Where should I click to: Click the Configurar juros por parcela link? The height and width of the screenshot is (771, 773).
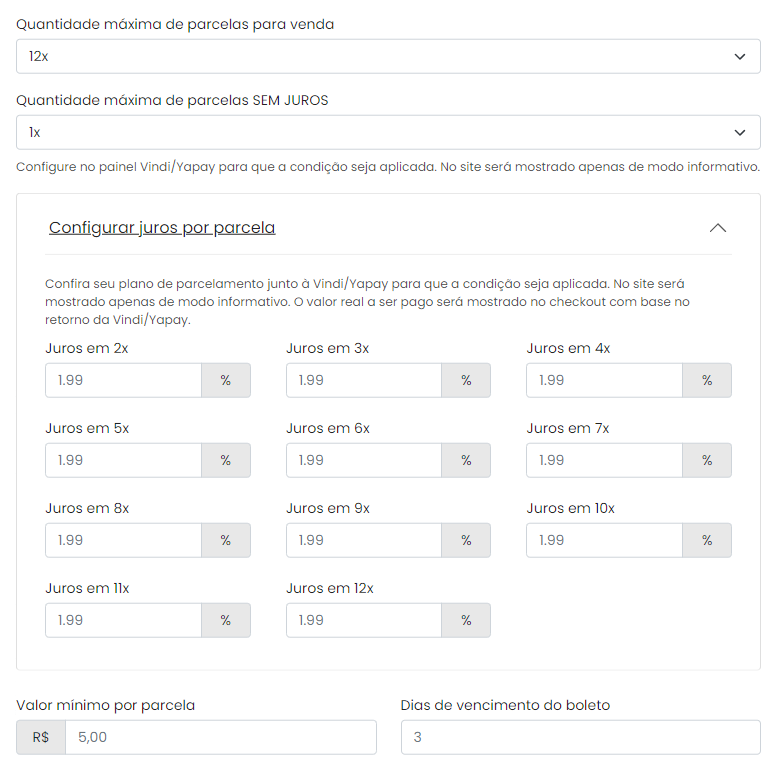pos(162,228)
